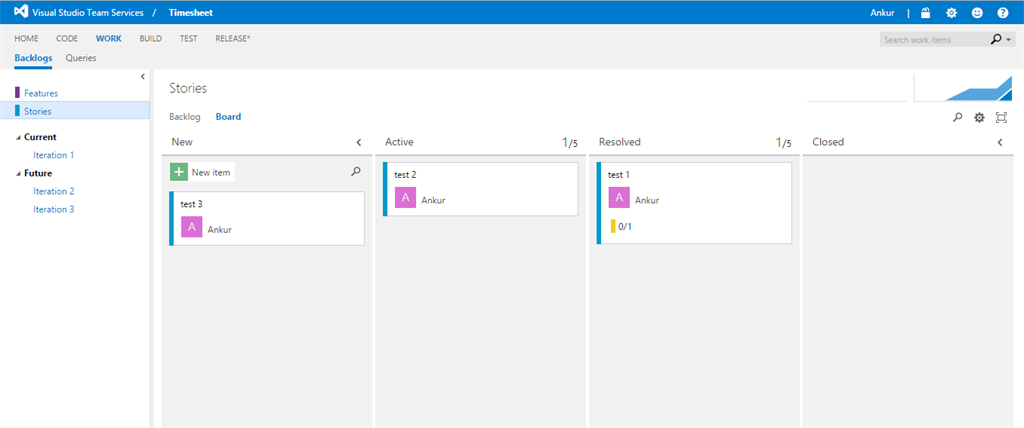Open the Iteration 1 link
The image size is (1024, 428).
(x=54, y=155)
